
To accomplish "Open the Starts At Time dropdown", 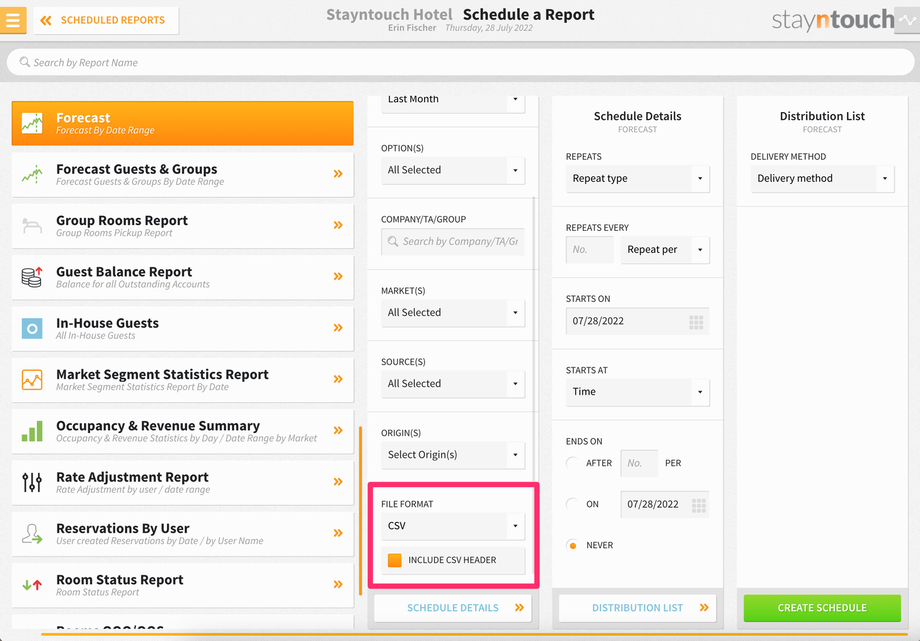I will point(638,392).
